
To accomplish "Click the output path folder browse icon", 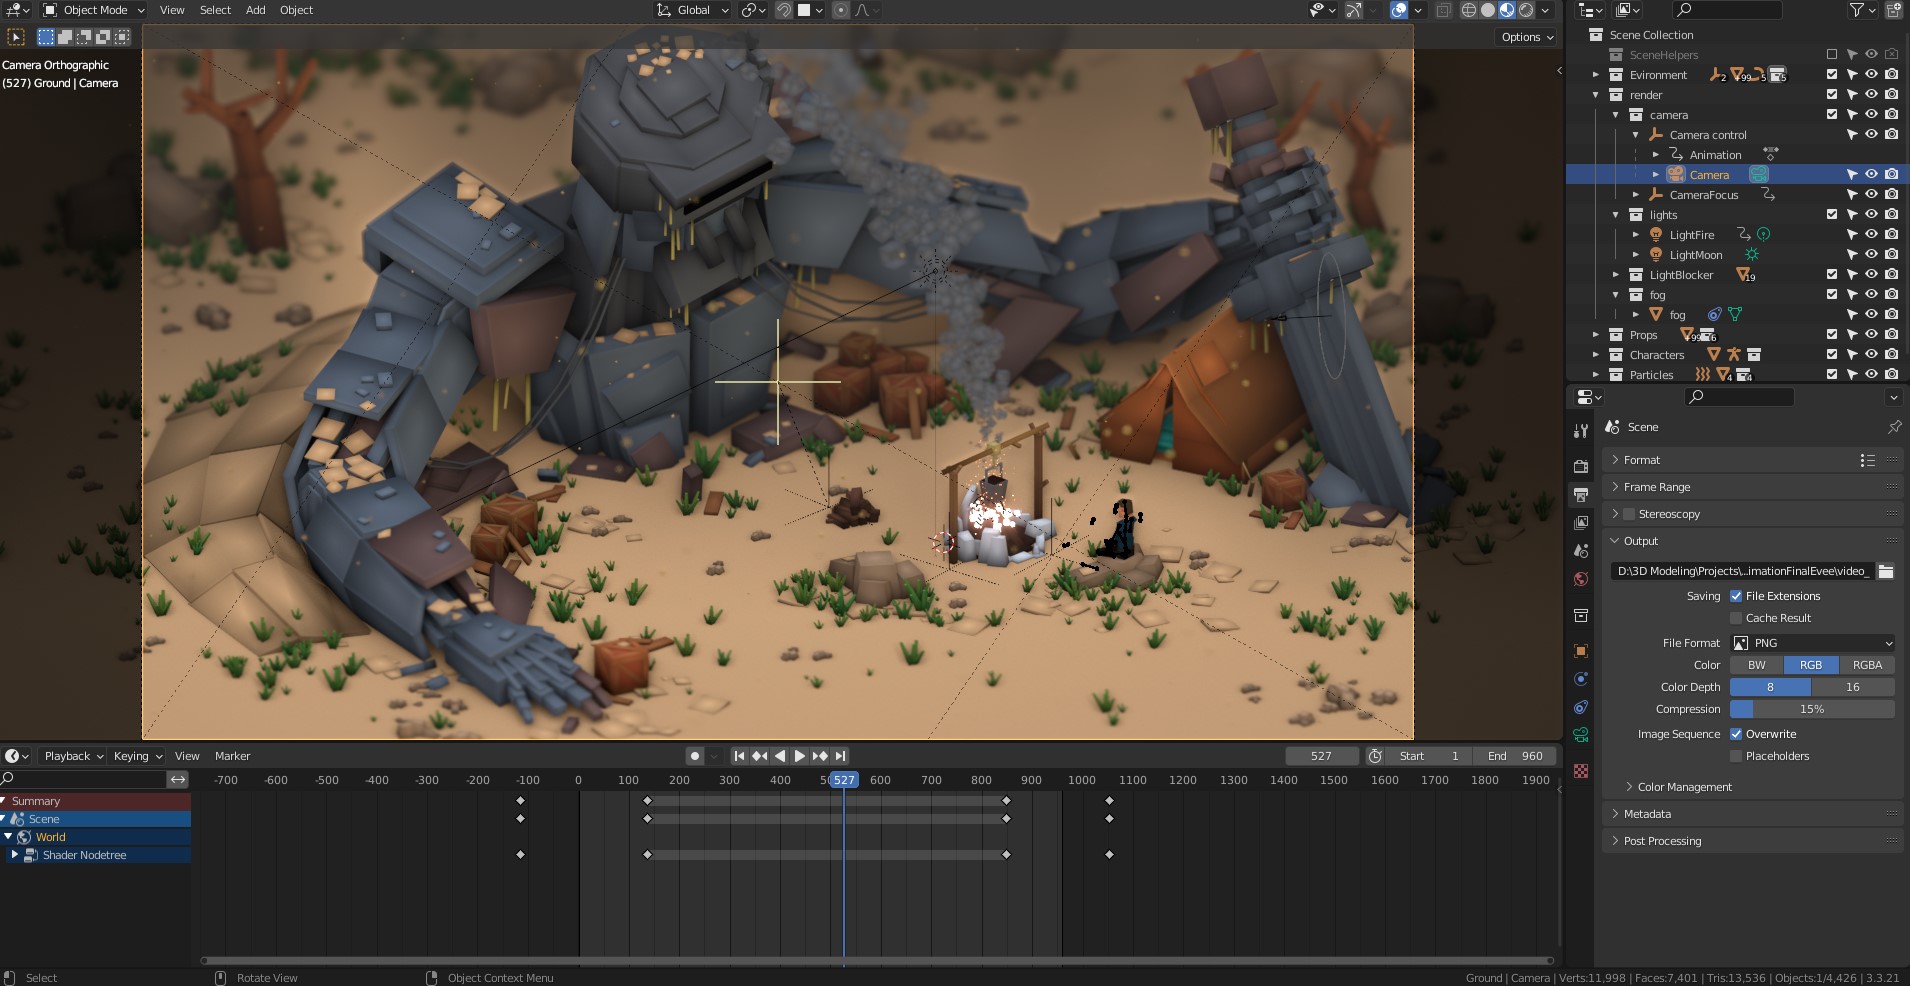I will tap(1885, 571).
